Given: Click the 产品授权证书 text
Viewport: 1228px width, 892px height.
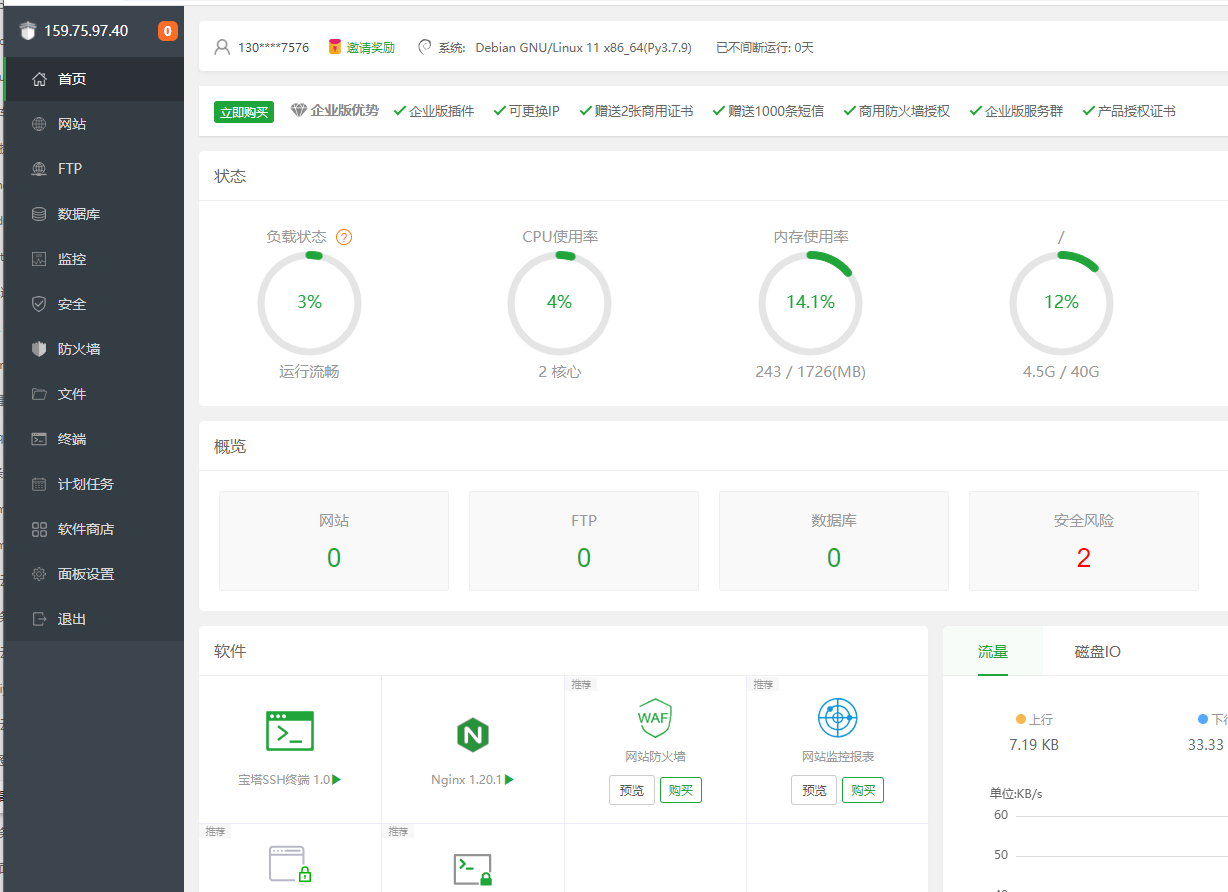Looking at the screenshot, I should (x=1137, y=111).
